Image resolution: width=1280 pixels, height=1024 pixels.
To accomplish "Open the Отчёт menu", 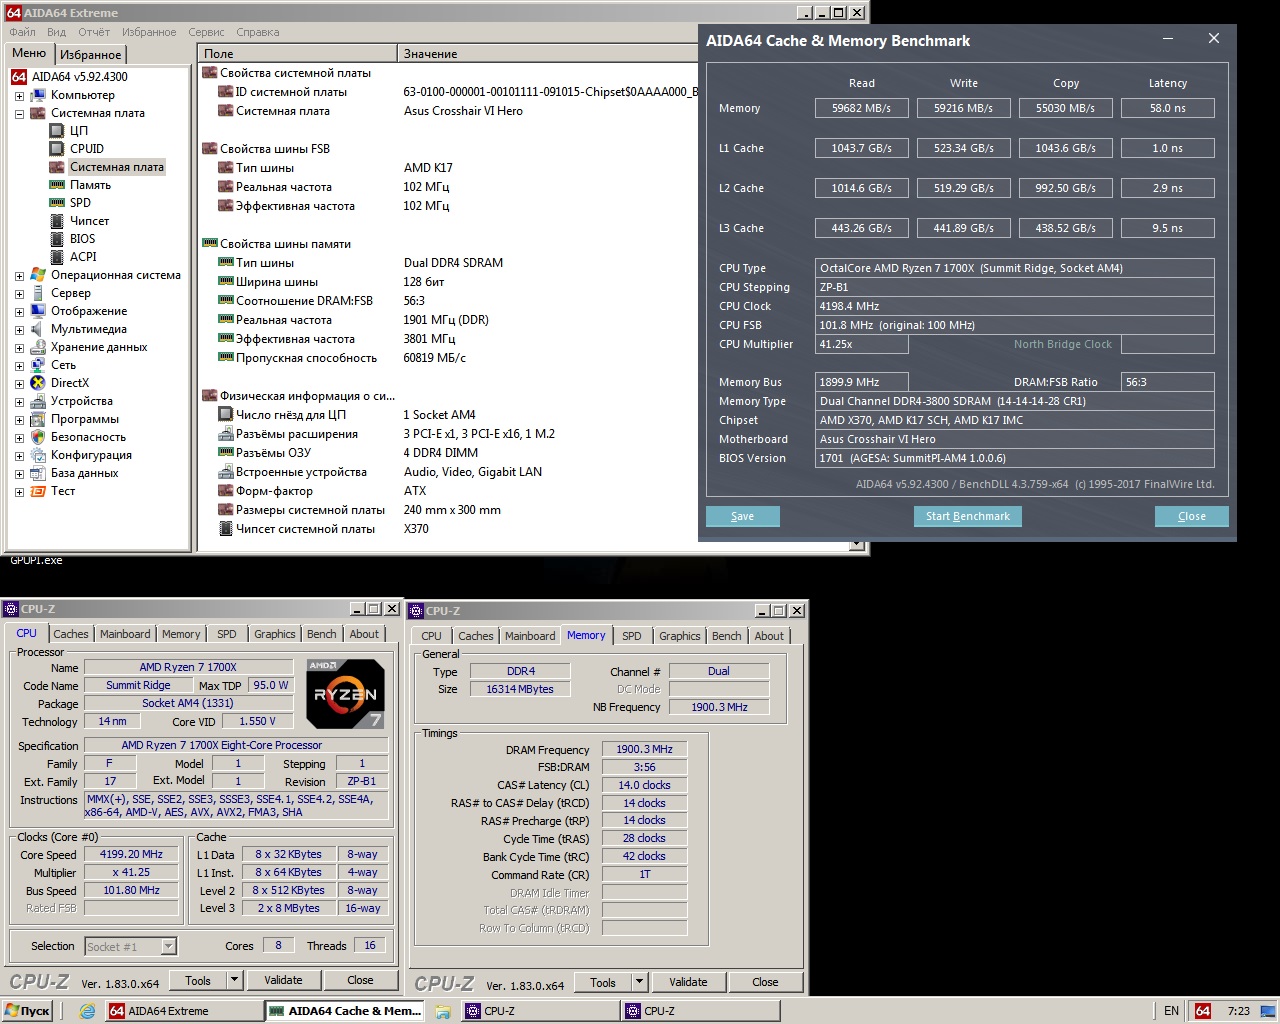I will (x=94, y=32).
